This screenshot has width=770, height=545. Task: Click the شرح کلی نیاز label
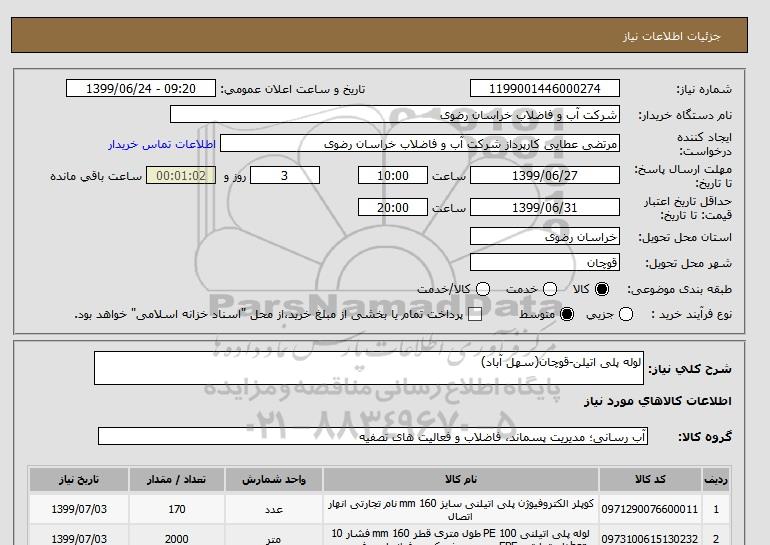tap(690, 369)
